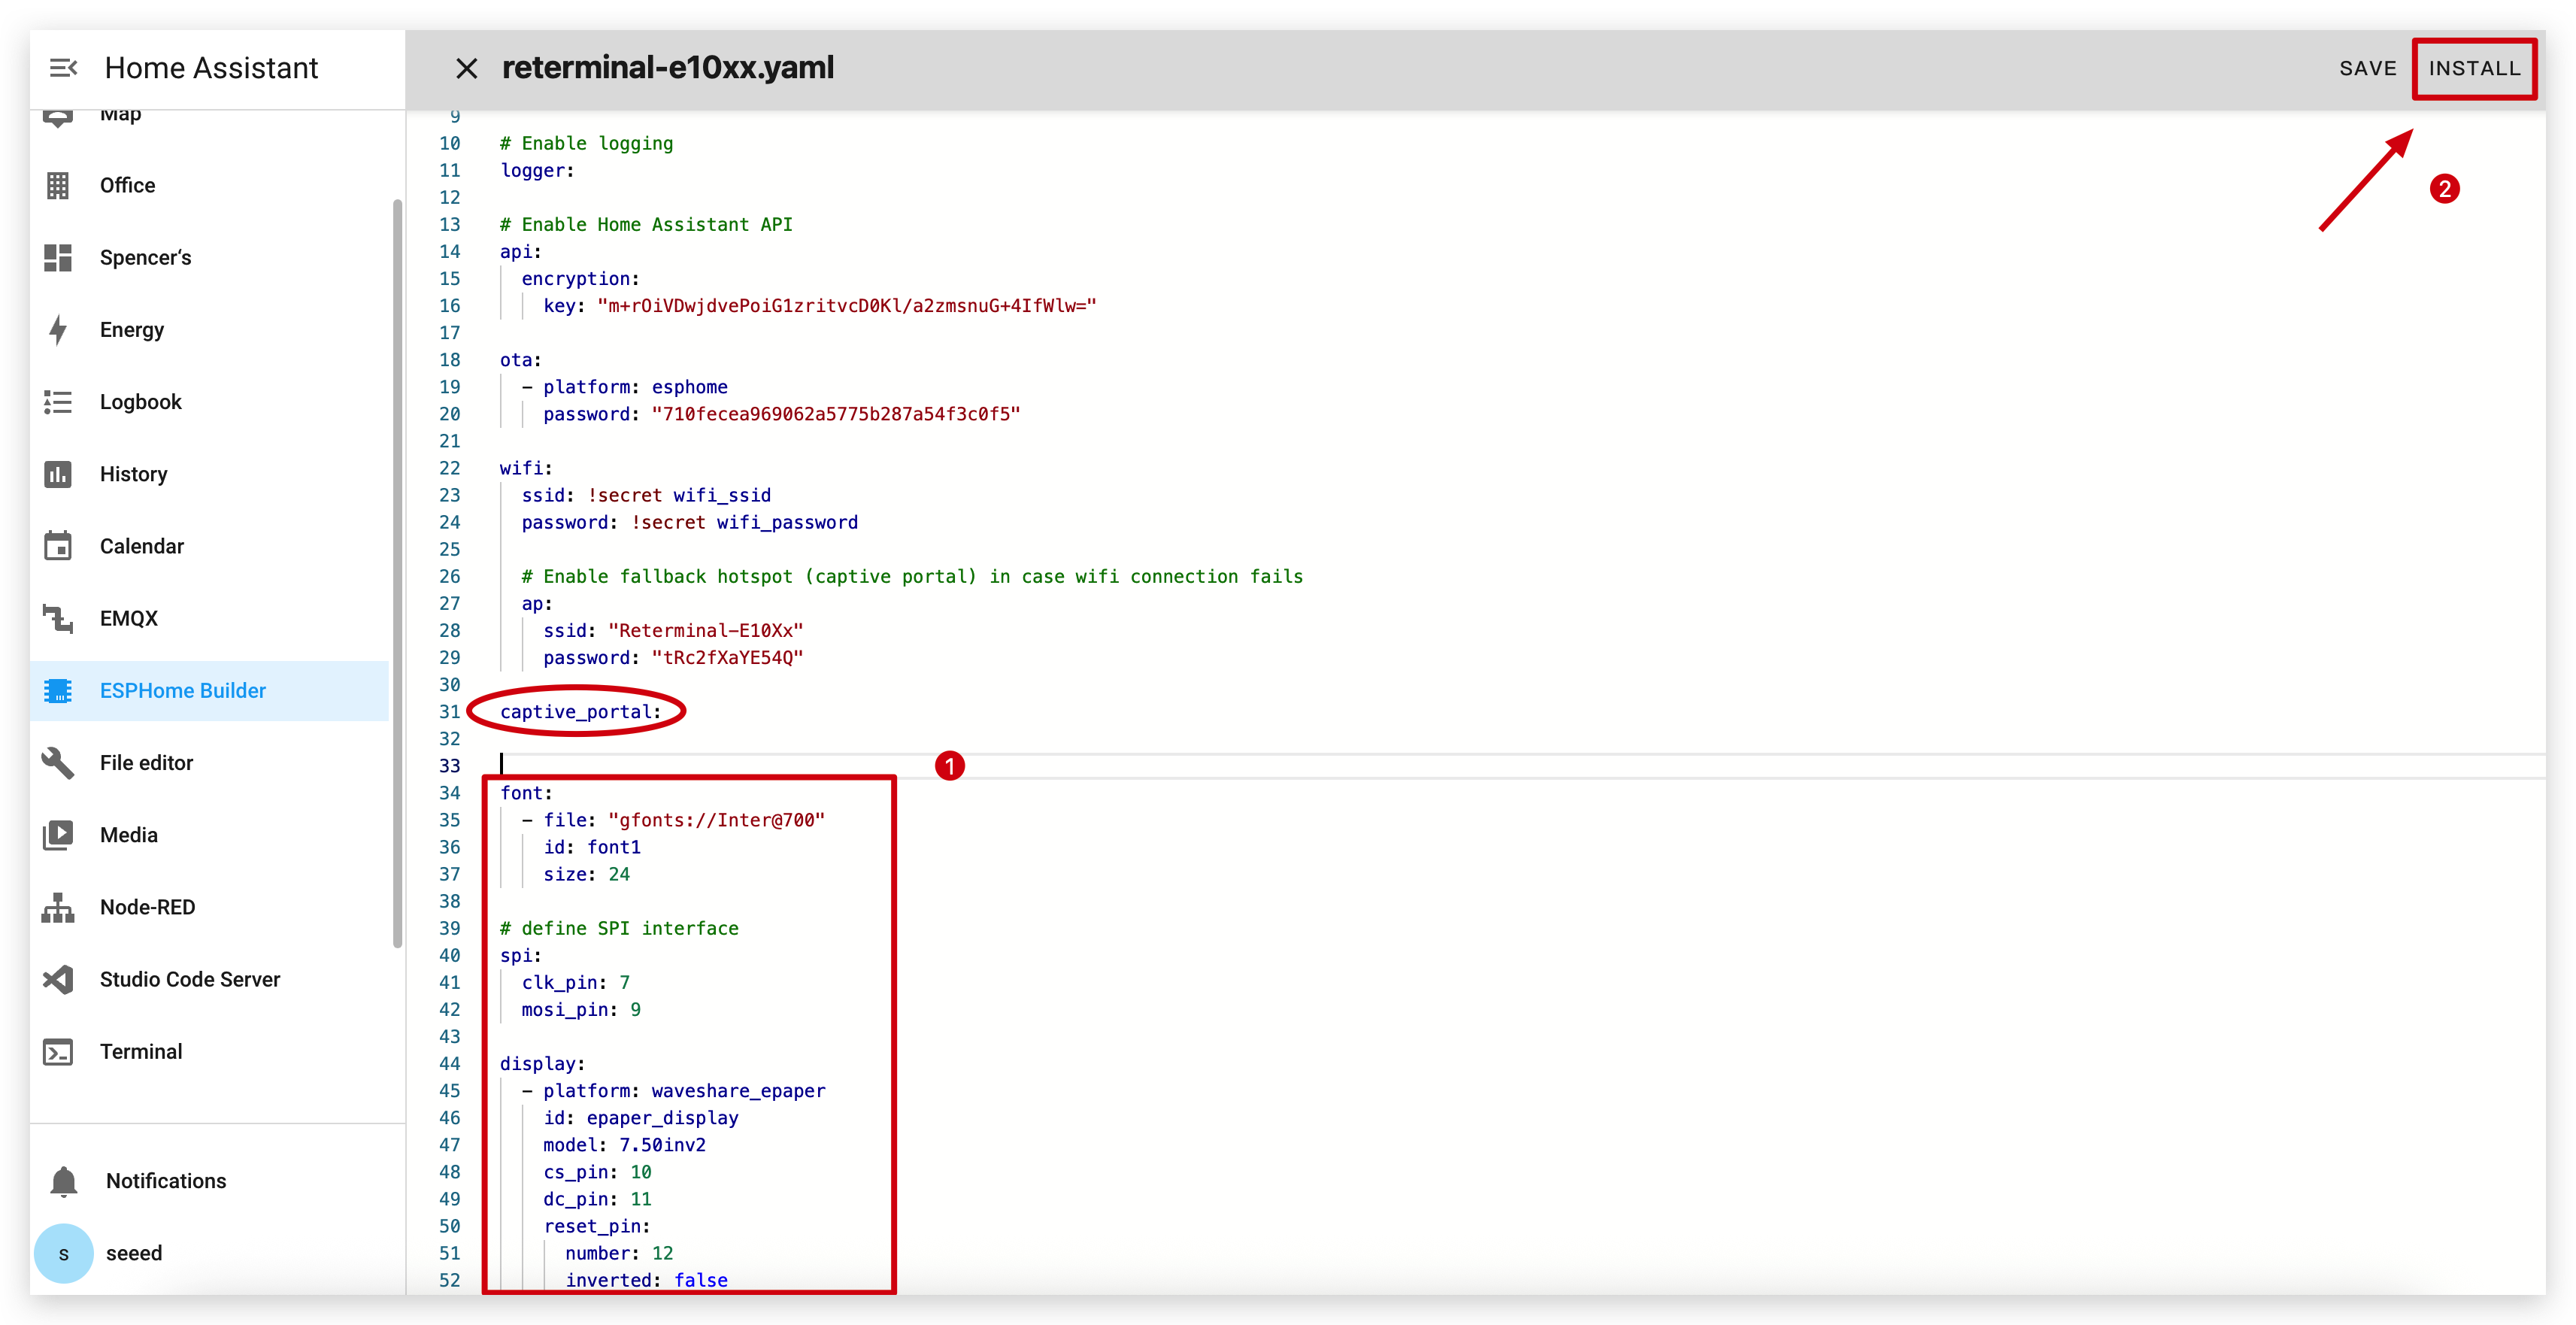Click the History chart icon

coord(58,474)
